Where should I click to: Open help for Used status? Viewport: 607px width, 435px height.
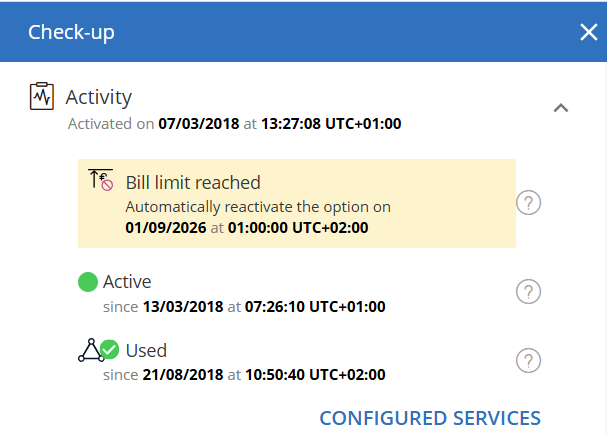[528, 361]
